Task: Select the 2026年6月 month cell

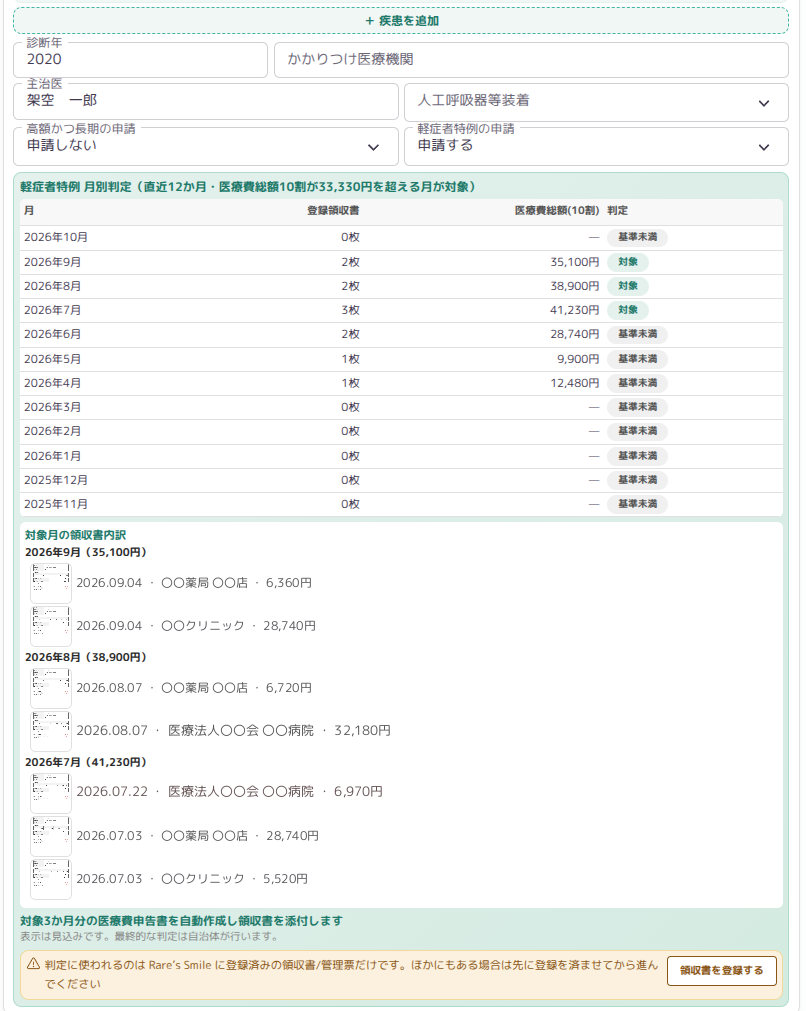Action: point(52,334)
